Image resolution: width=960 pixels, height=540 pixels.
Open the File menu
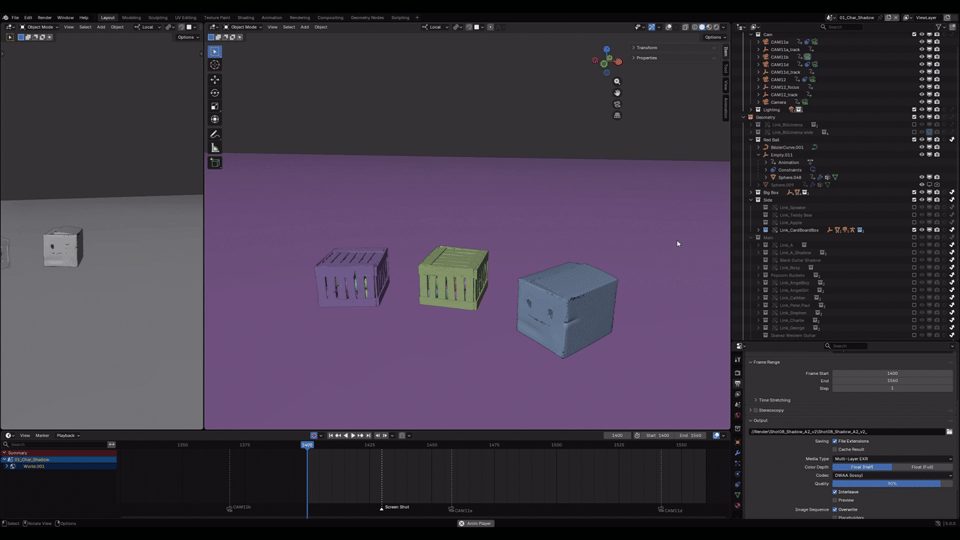15,18
